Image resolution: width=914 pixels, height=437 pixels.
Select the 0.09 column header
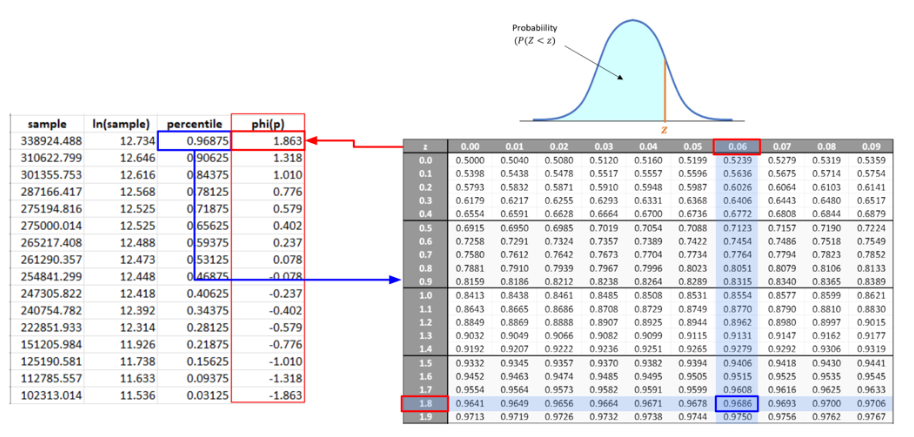871,146
